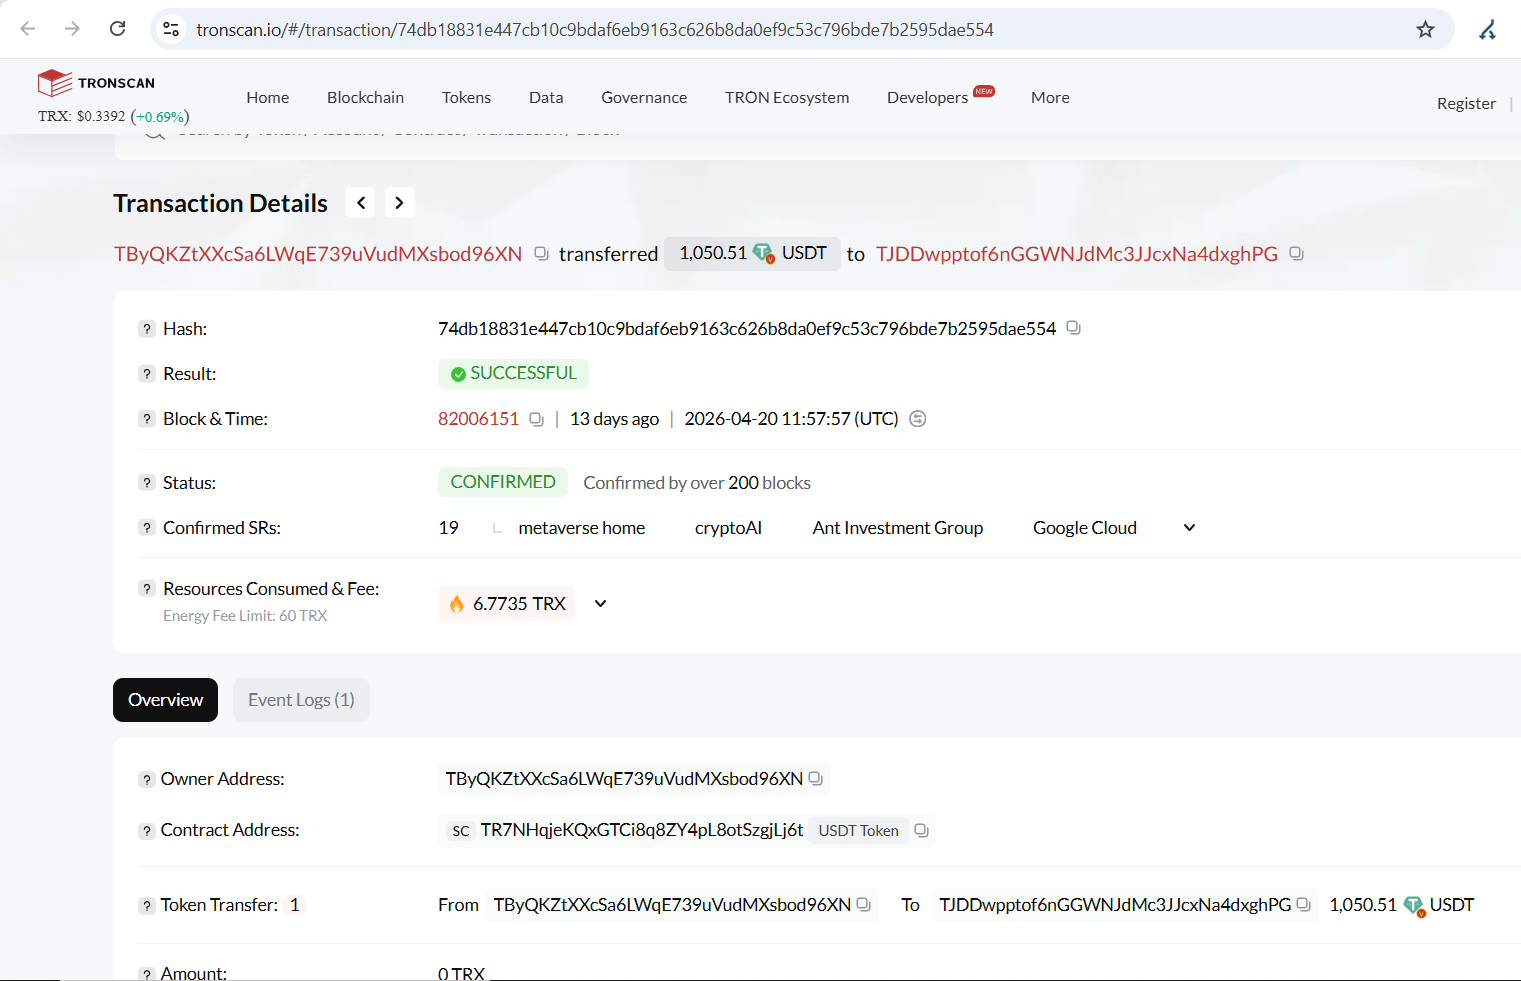1521x981 pixels.
Task: Copy the transaction hash value
Action: pyautogui.click(x=1073, y=328)
